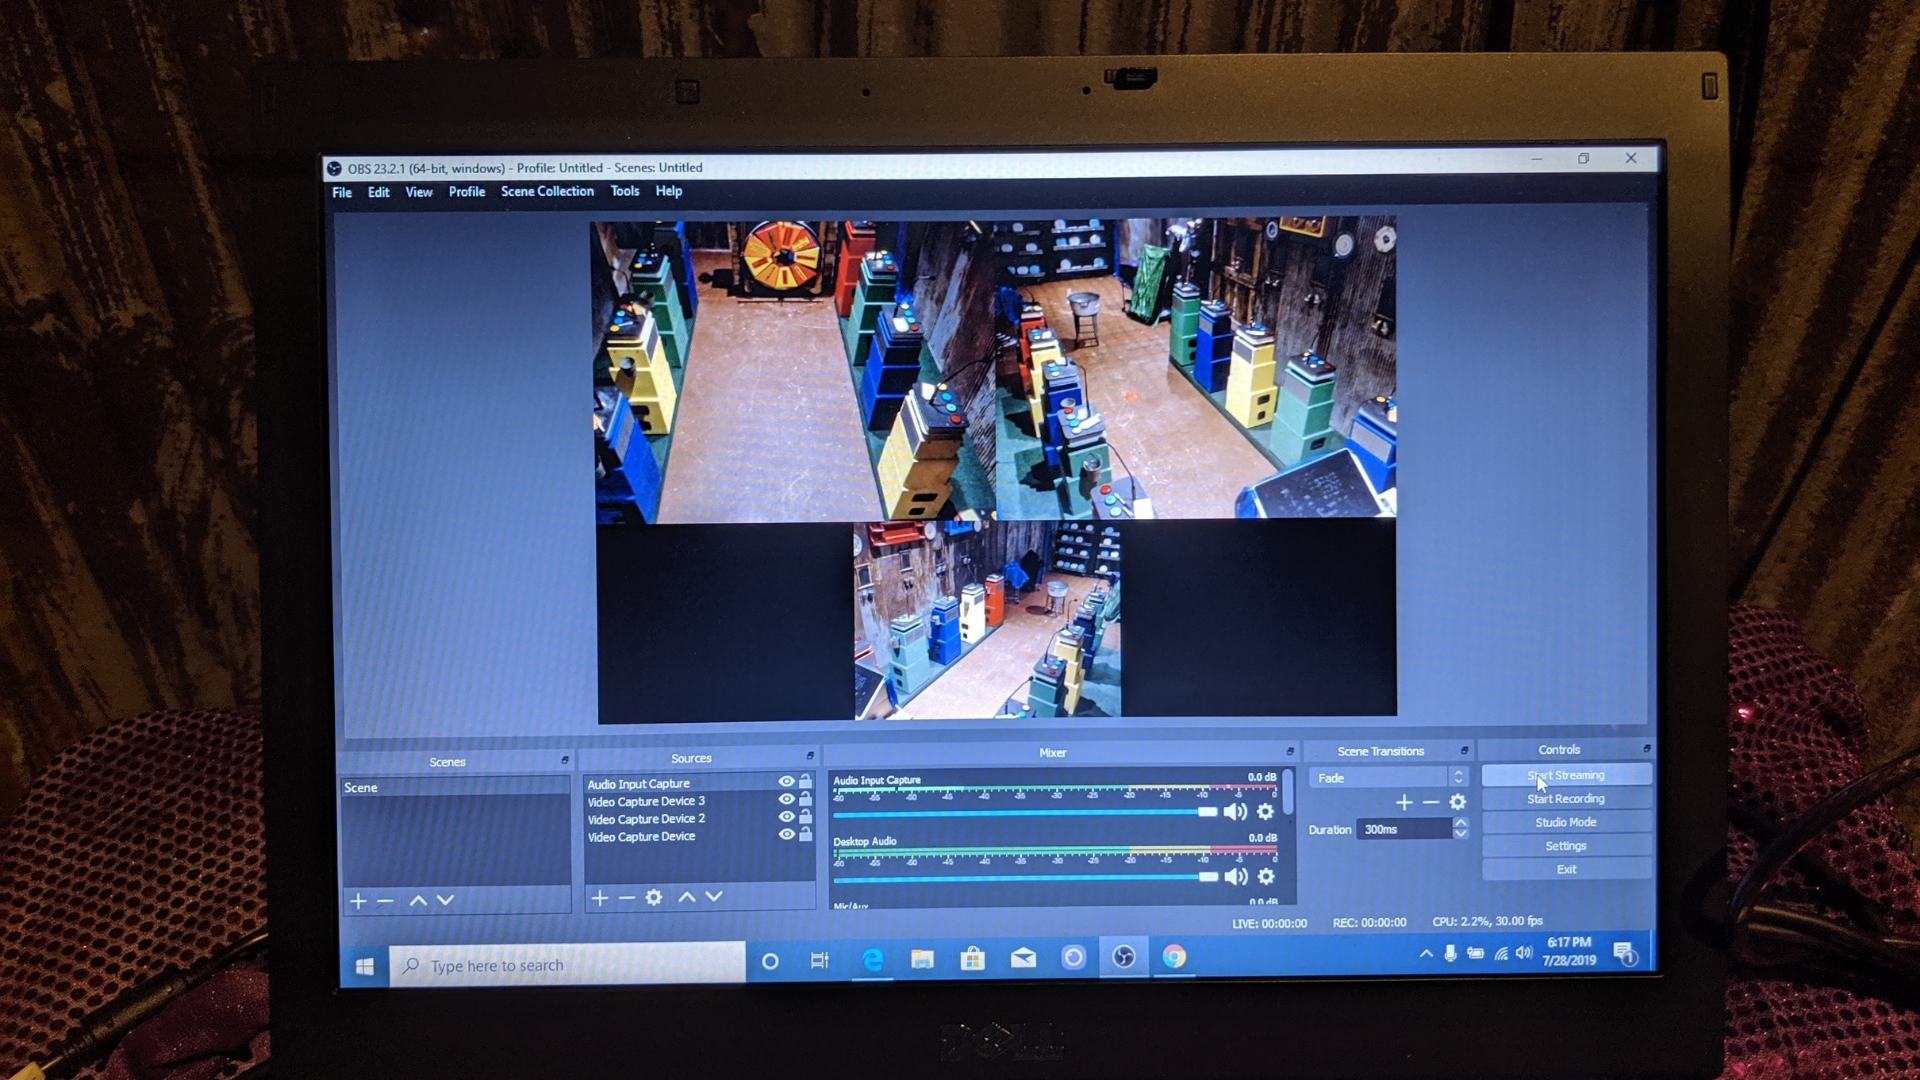The height and width of the screenshot is (1080, 1920).
Task: Toggle lock on Audio Input Capture source
Action: [x=805, y=781]
